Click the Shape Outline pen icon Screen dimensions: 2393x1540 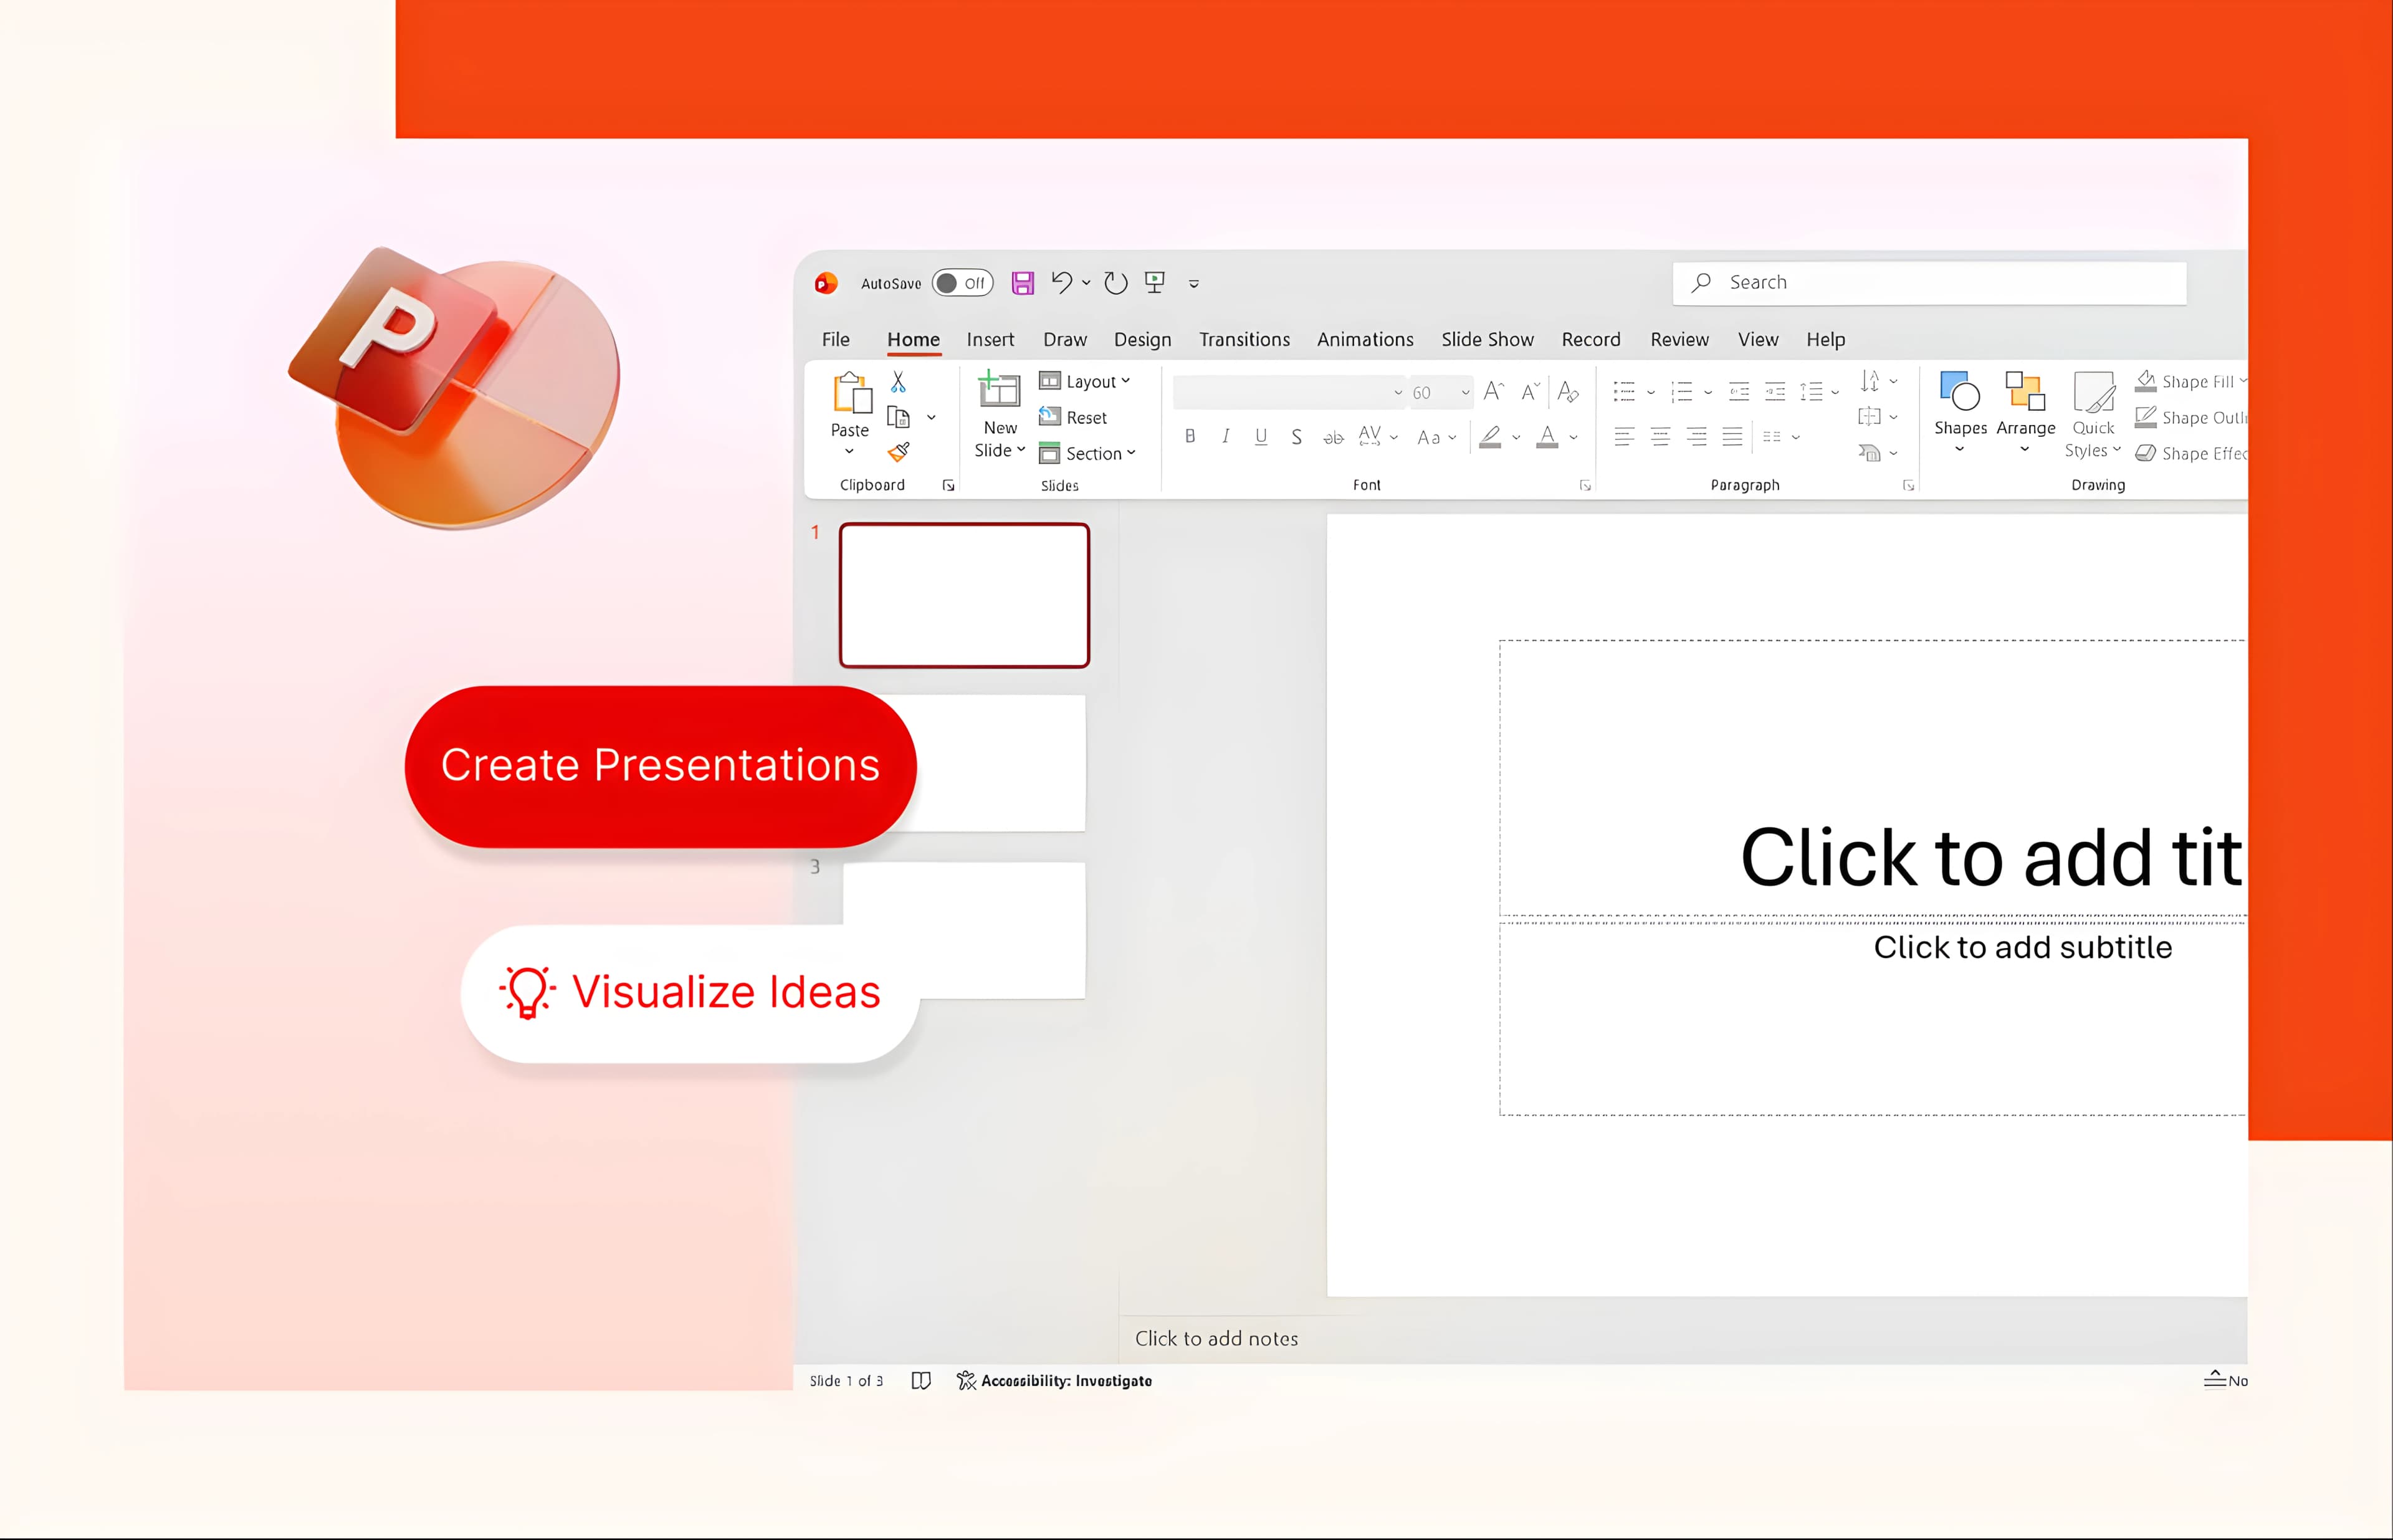[2145, 417]
